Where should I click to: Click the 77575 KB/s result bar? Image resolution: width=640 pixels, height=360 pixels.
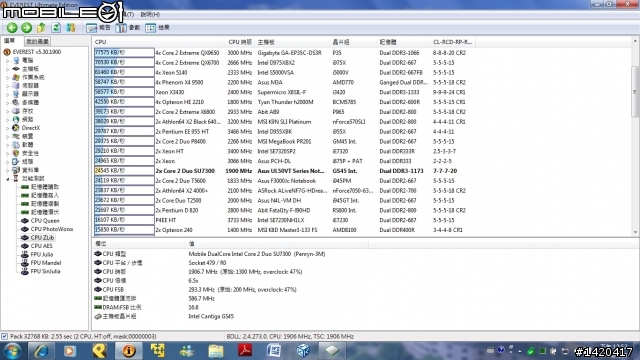(124, 53)
